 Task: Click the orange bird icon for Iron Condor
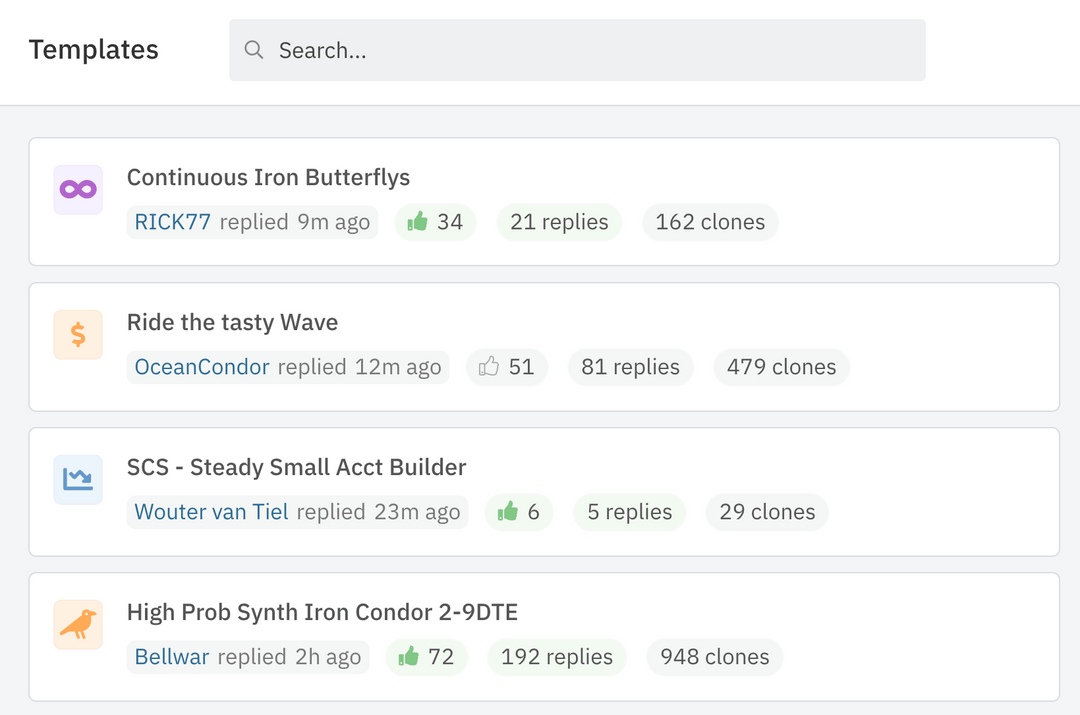[x=78, y=625]
